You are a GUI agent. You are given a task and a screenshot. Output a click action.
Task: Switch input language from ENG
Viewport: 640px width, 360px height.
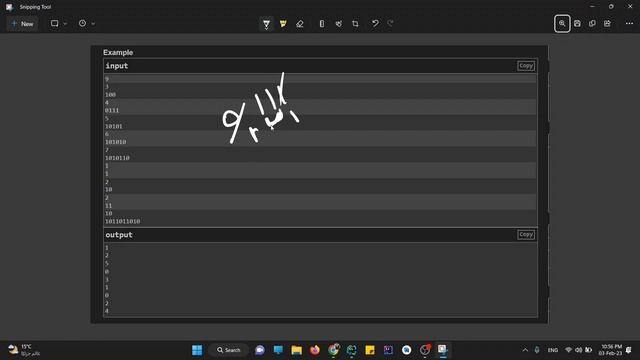(x=553, y=350)
